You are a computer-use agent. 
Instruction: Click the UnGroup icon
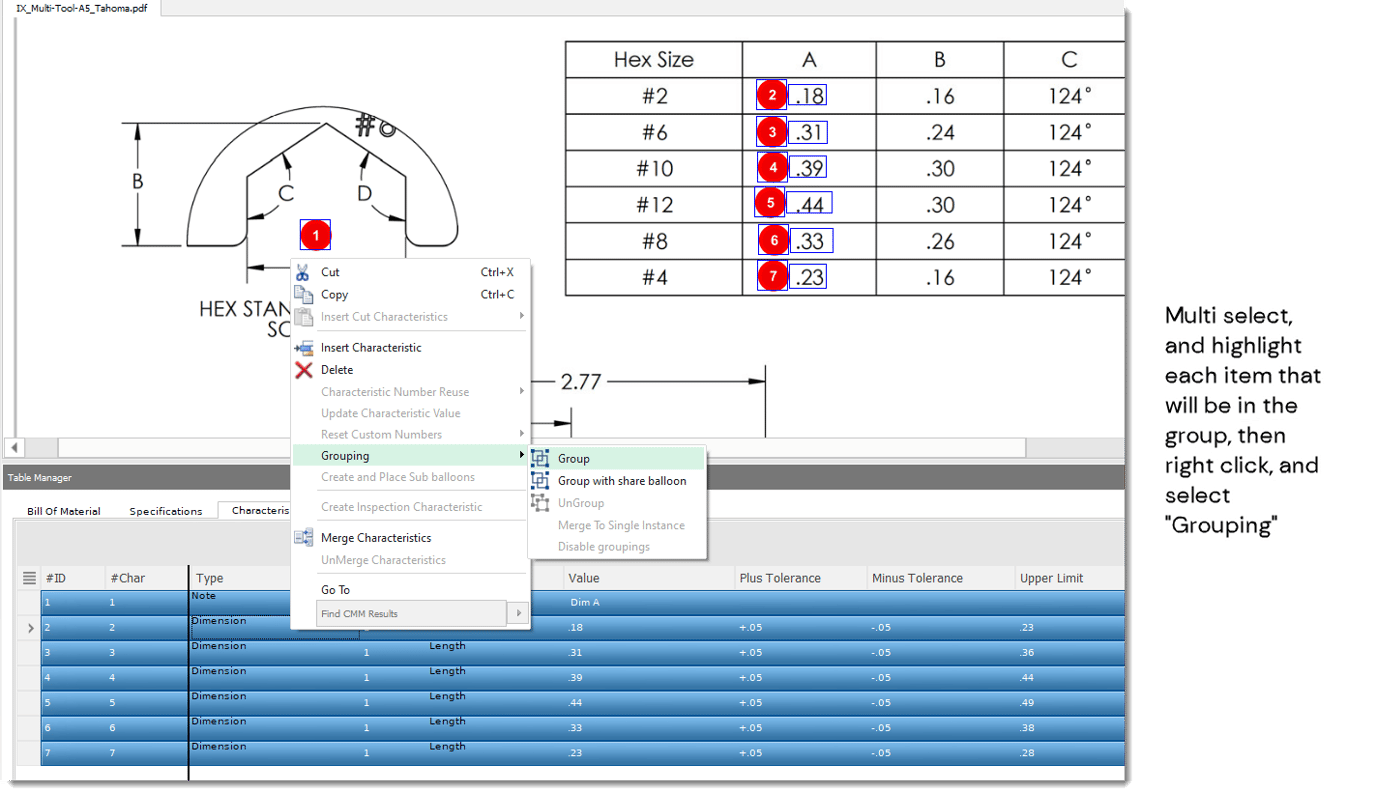[x=540, y=502]
